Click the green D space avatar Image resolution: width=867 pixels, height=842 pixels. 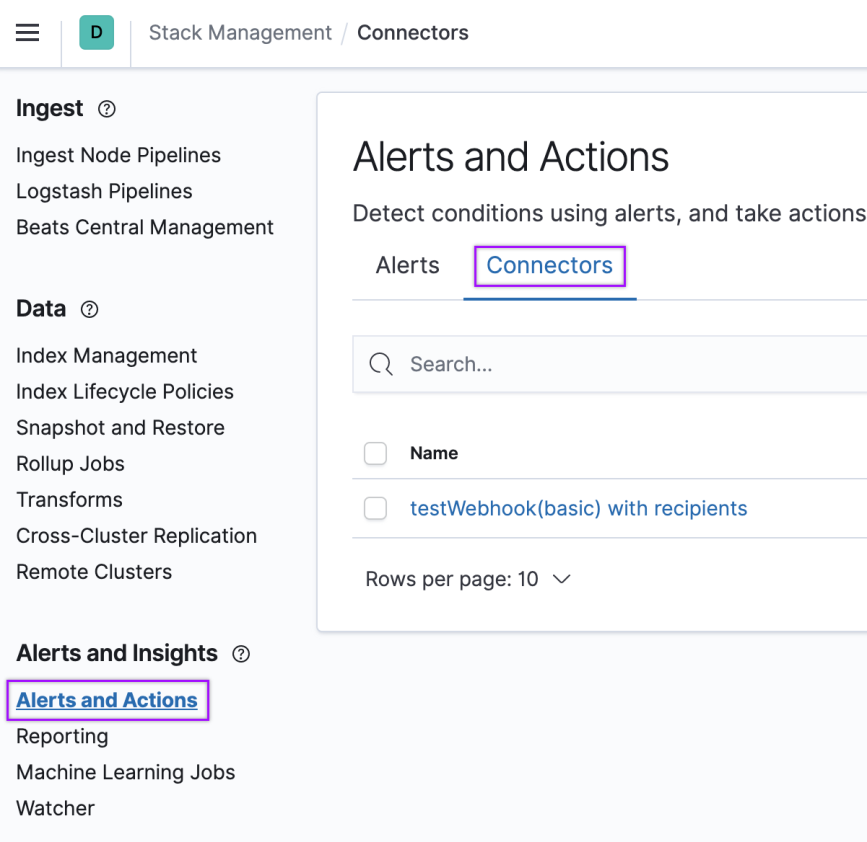97,33
